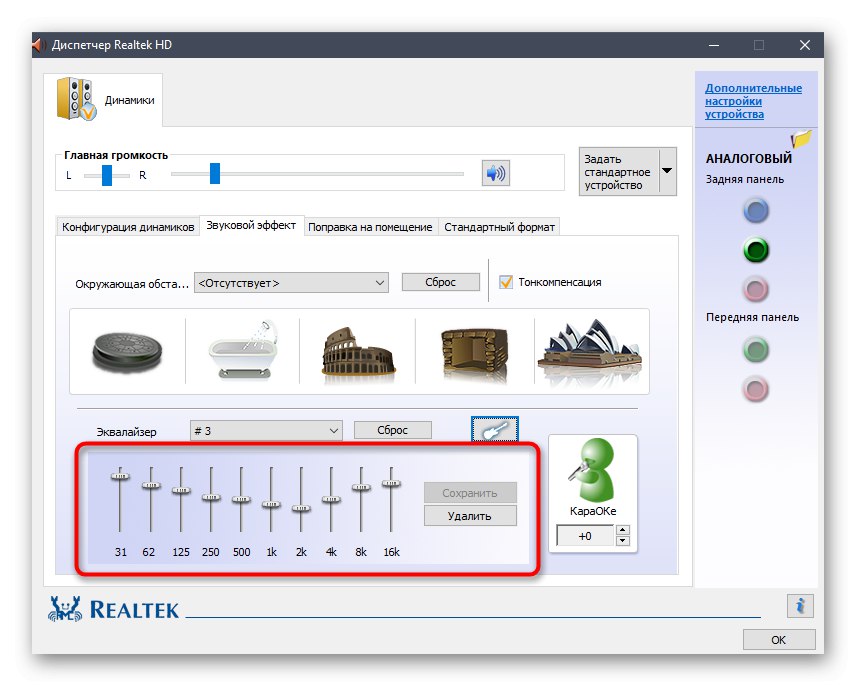The image size is (856, 686).
Task: Toggle the guitar graphic equalizer button
Action: tap(495, 430)
